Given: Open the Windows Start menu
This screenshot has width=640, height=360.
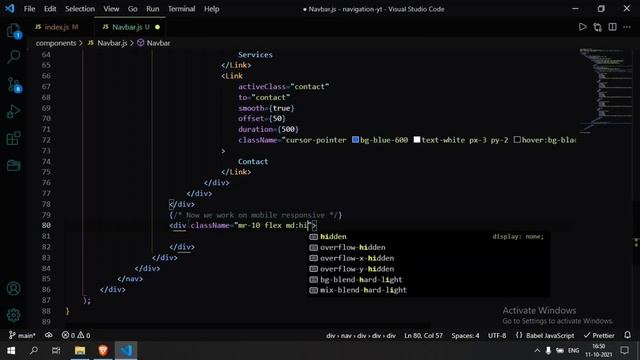Looking at the screenshot, I should click(x=11, y=351).
